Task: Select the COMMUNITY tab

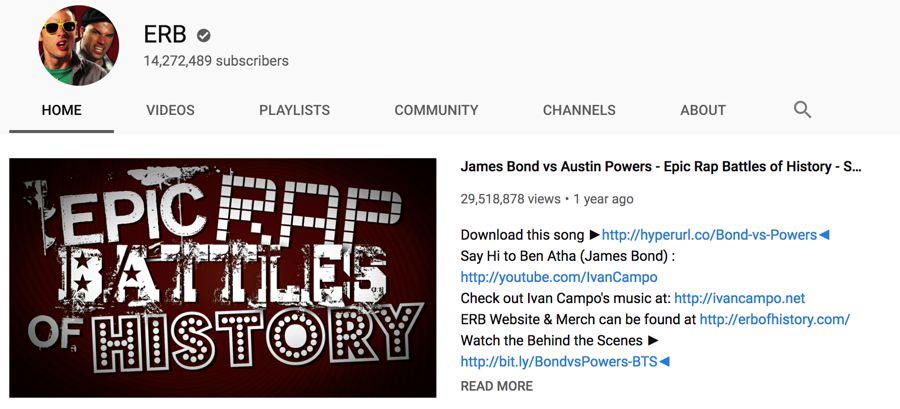Action: coord(436,110)
